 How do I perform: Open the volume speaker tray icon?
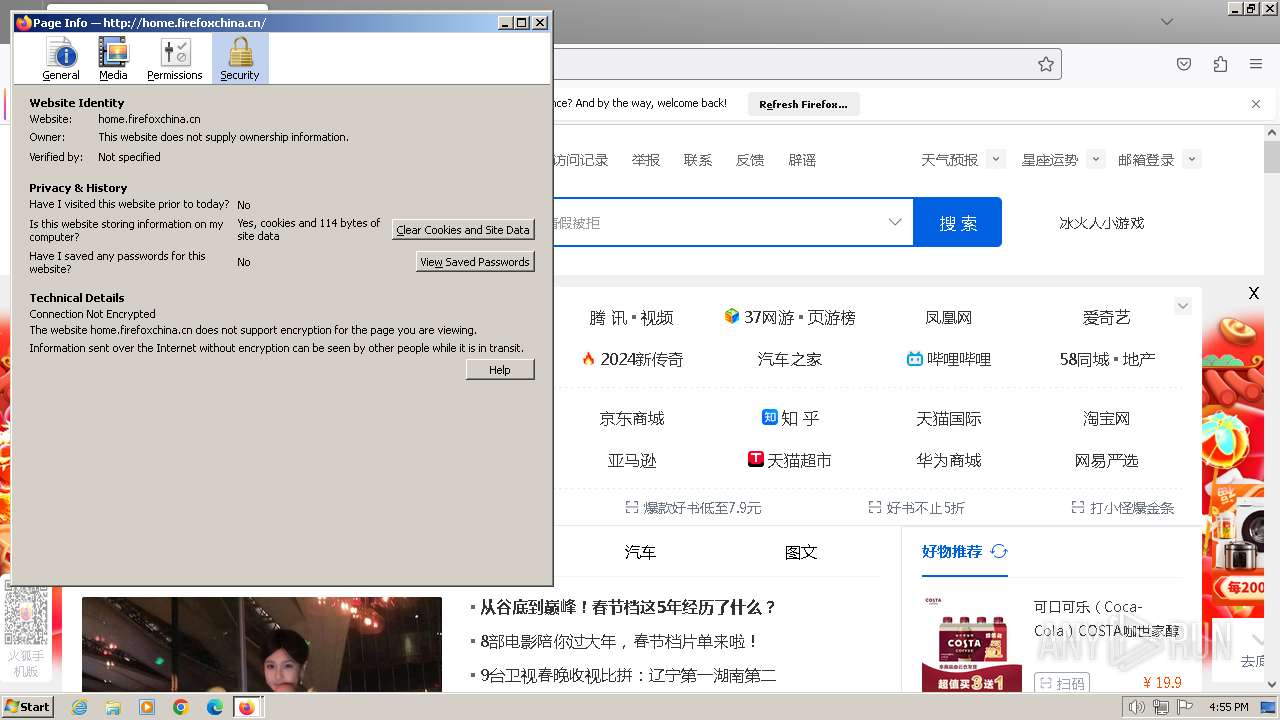pos(1136,707)
